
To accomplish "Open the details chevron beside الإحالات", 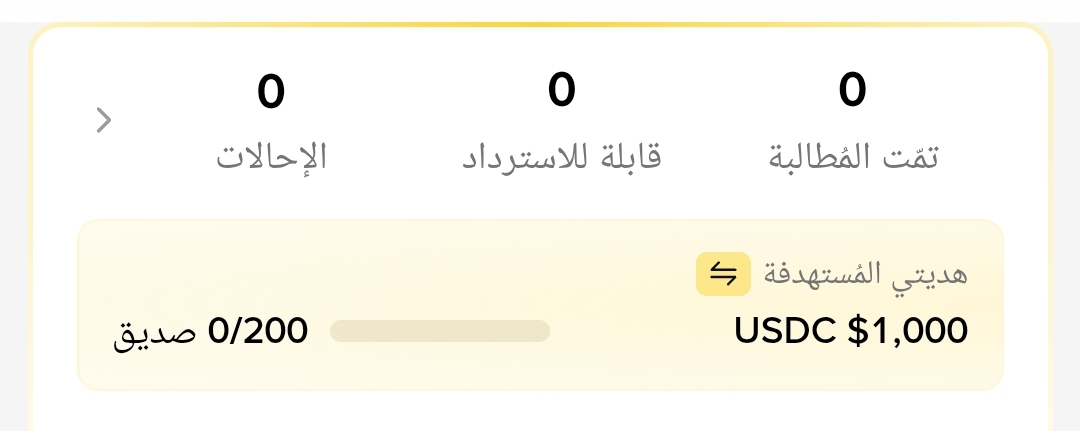I will 103,120.
